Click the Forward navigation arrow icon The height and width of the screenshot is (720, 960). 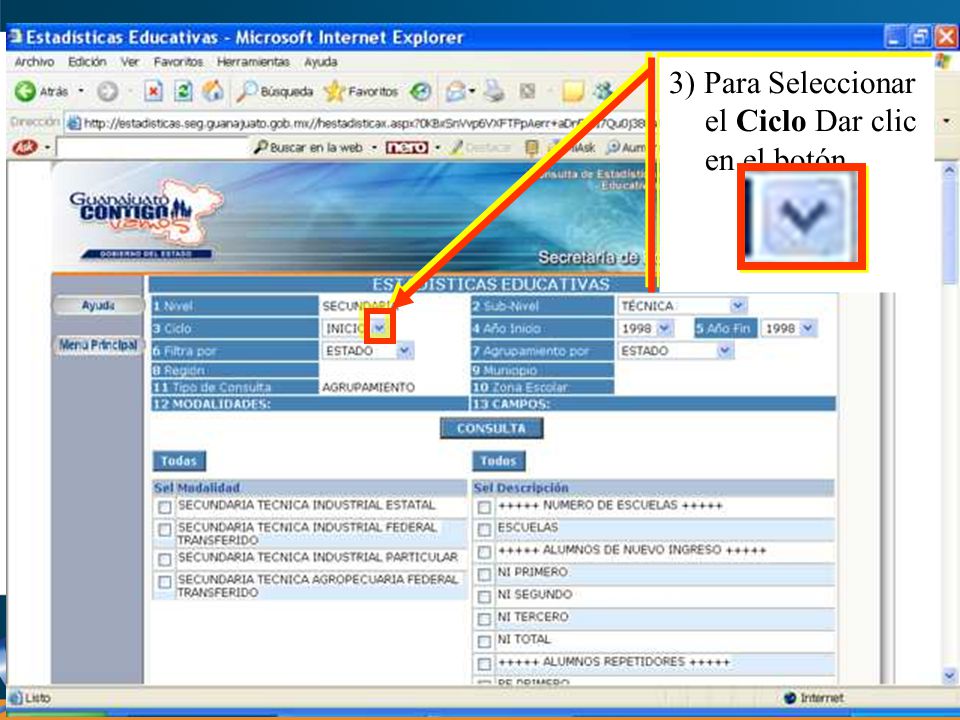[x=108, y=92]
